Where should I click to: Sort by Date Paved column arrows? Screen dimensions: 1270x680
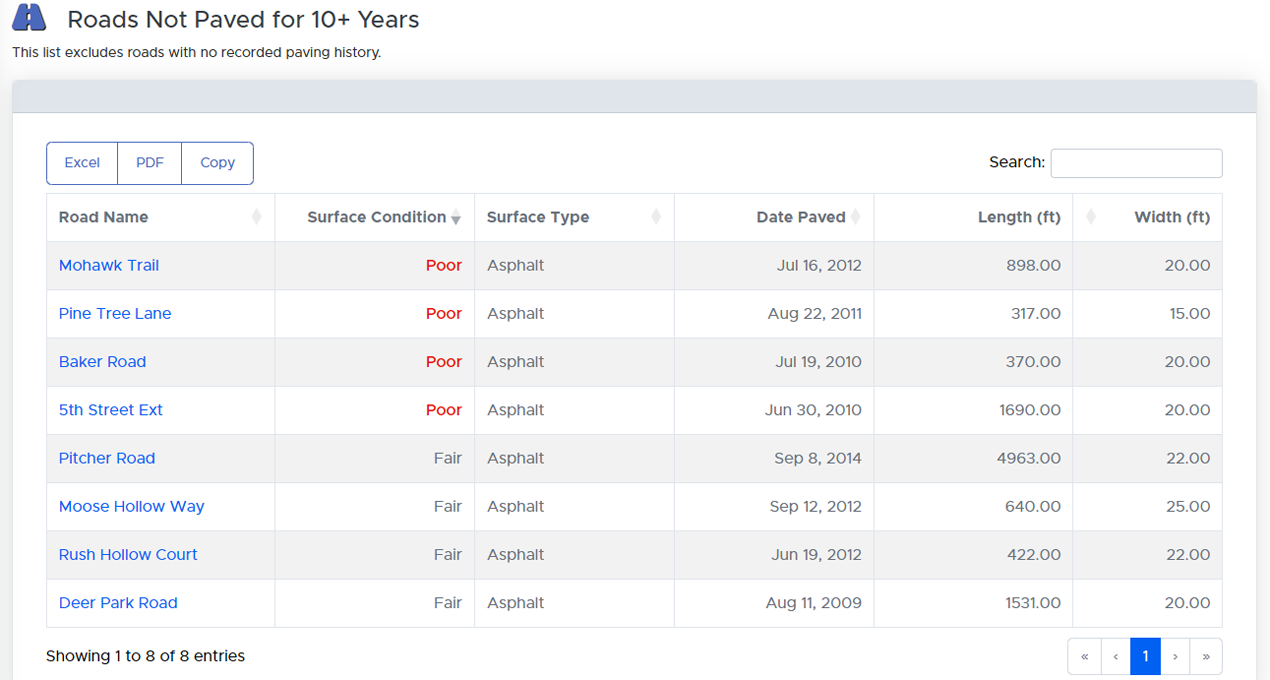(856, 217)
